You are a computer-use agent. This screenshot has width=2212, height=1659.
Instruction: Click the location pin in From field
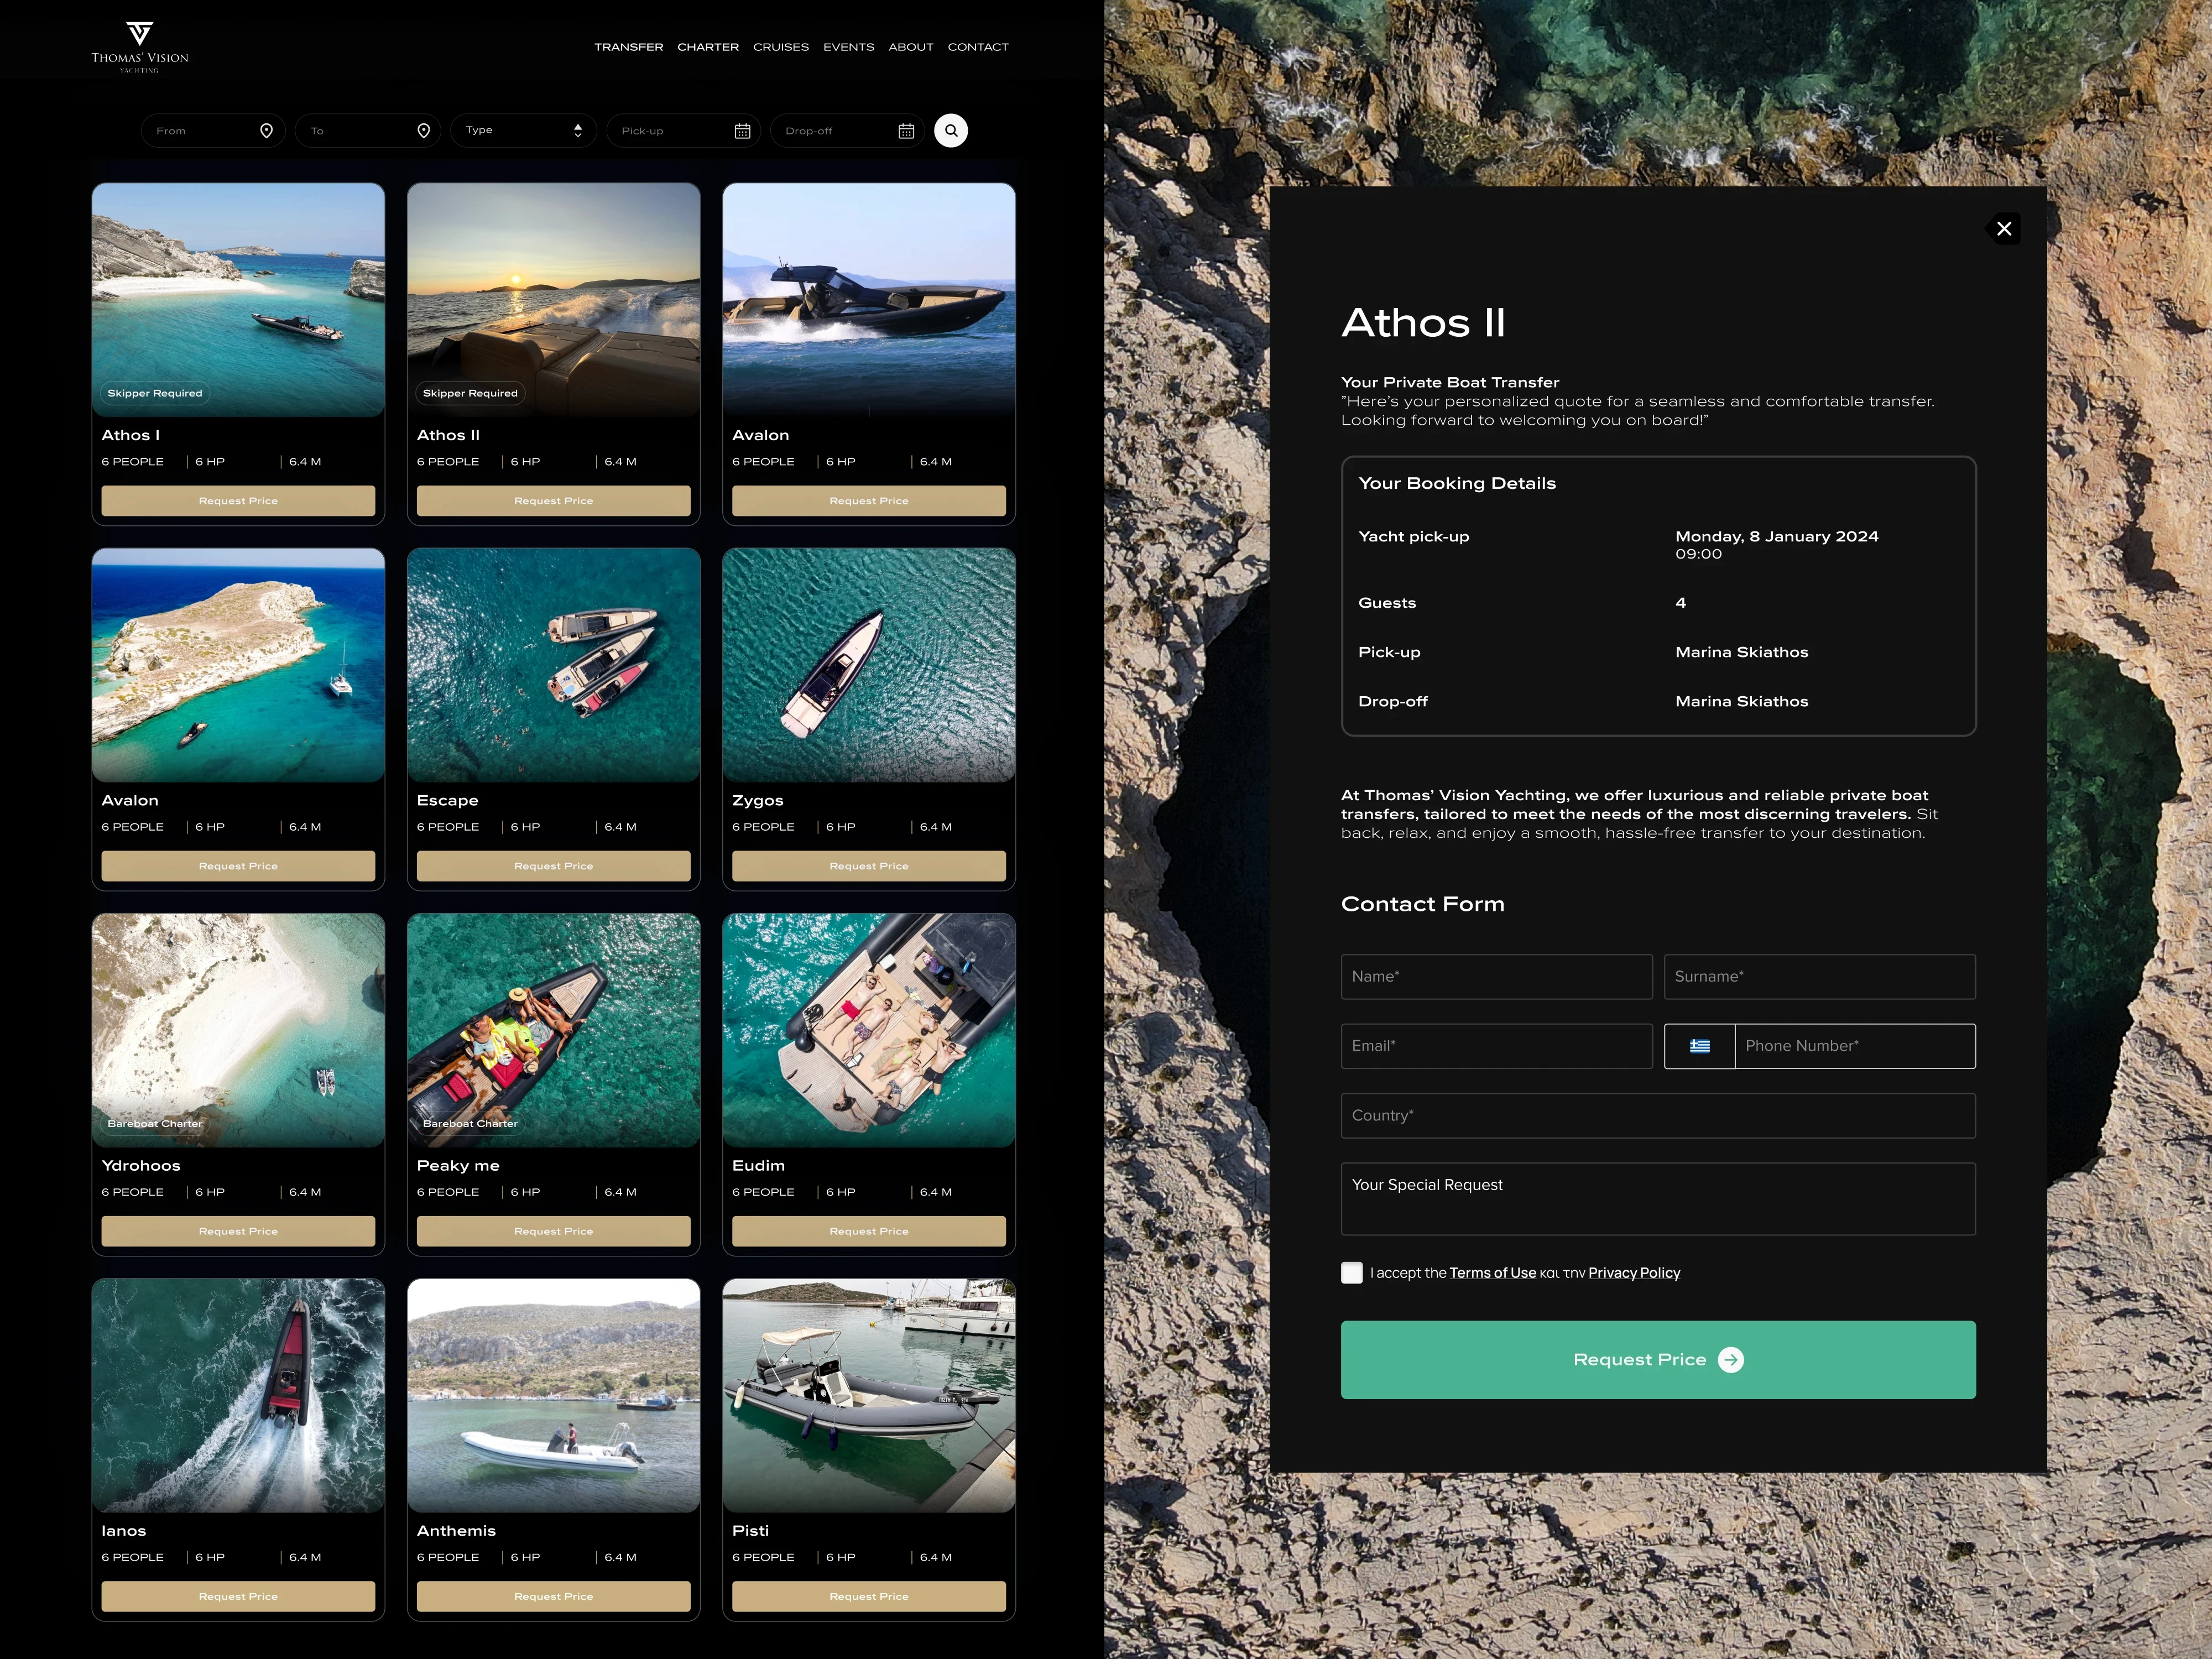[266, 131]
